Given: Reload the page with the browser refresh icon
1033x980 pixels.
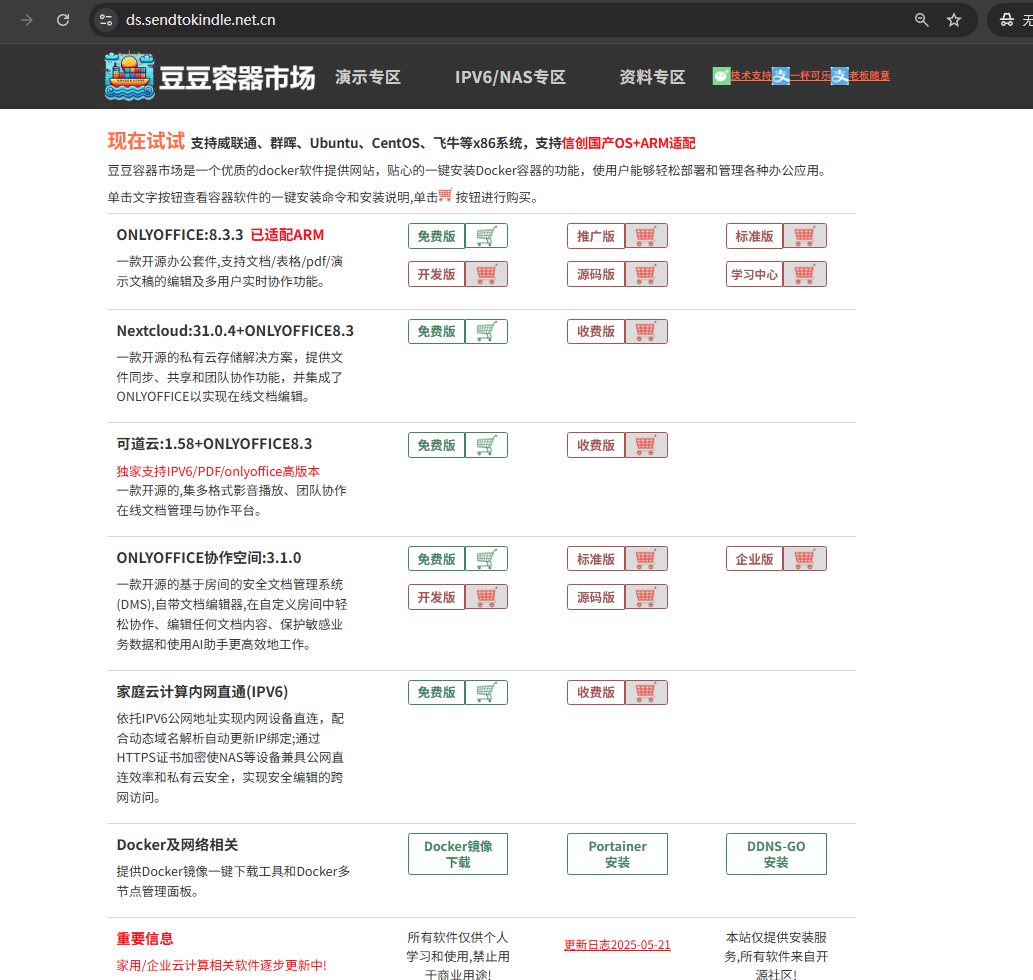Looking at the screenshot, I should 63,20.
